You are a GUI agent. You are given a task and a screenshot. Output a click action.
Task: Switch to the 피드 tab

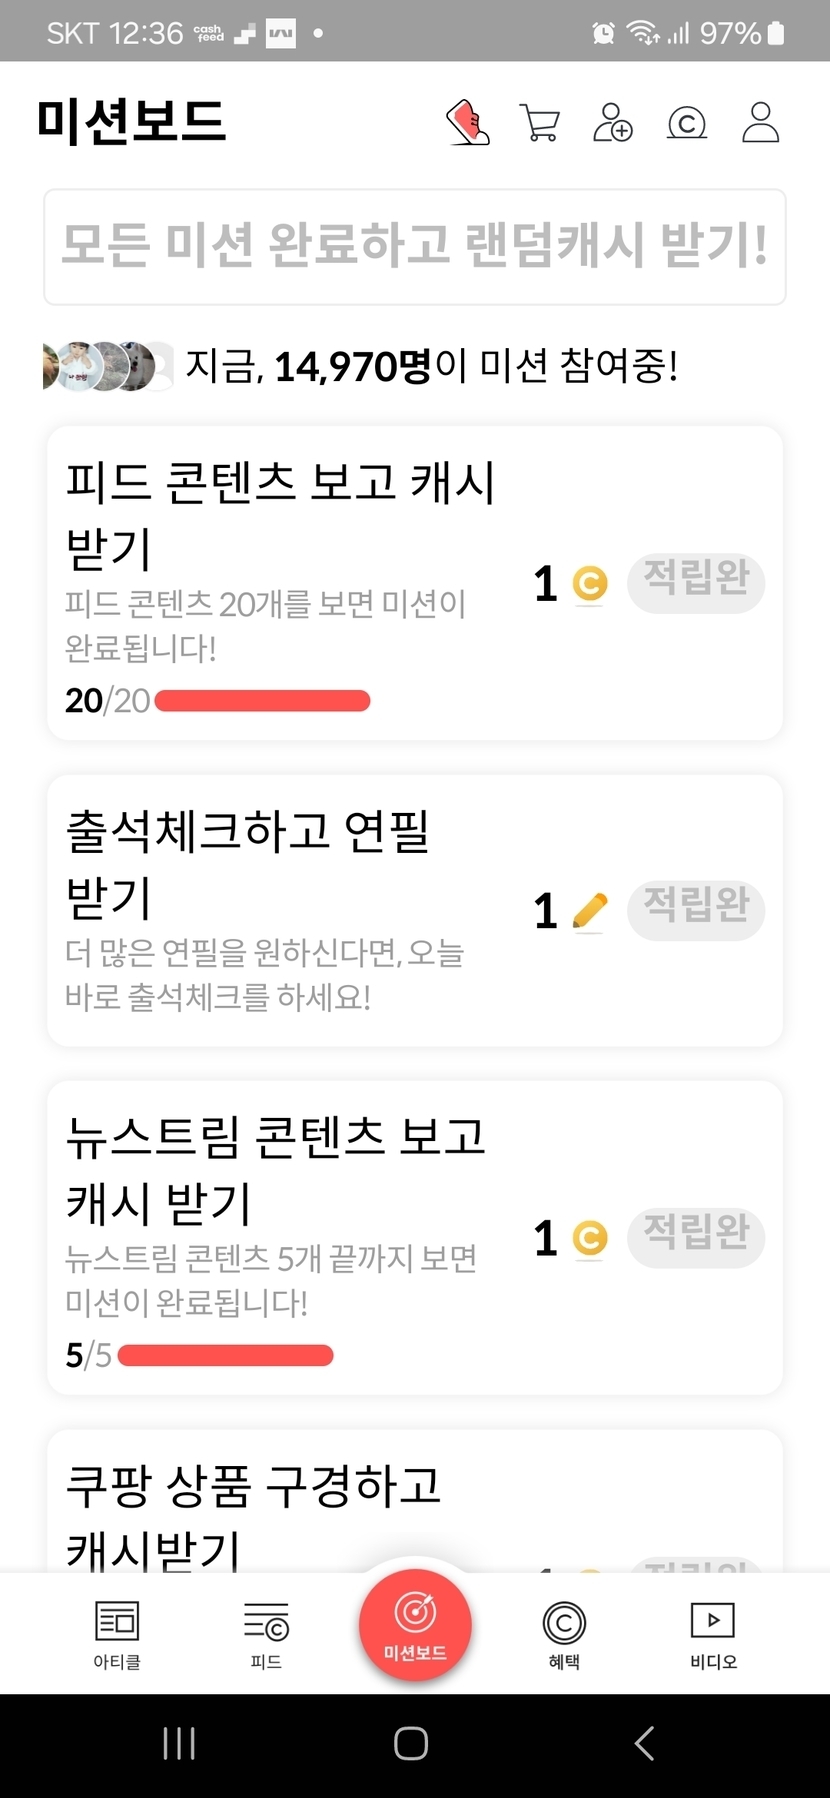pyautogui.click(x=266, y=1634)
